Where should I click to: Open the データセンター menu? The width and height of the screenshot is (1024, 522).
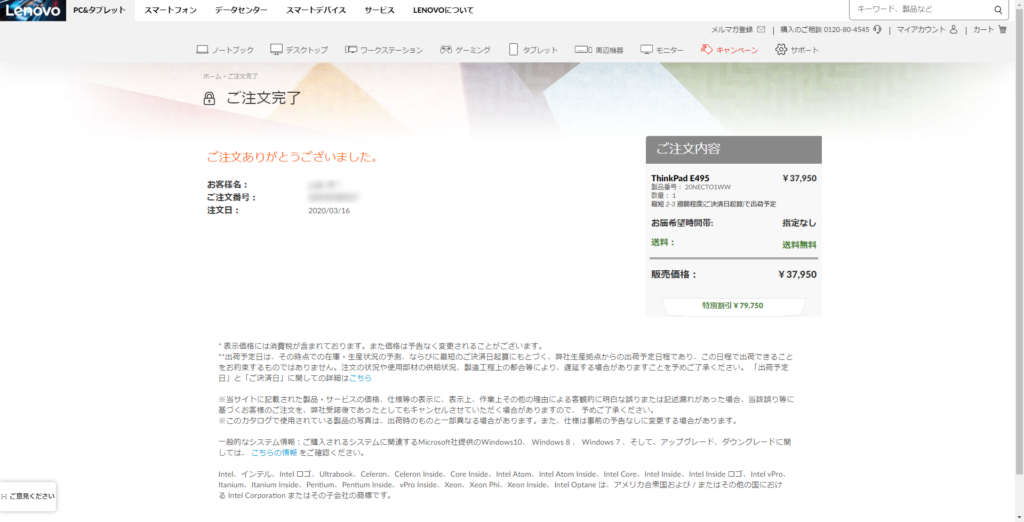click(x=241, y=10)
